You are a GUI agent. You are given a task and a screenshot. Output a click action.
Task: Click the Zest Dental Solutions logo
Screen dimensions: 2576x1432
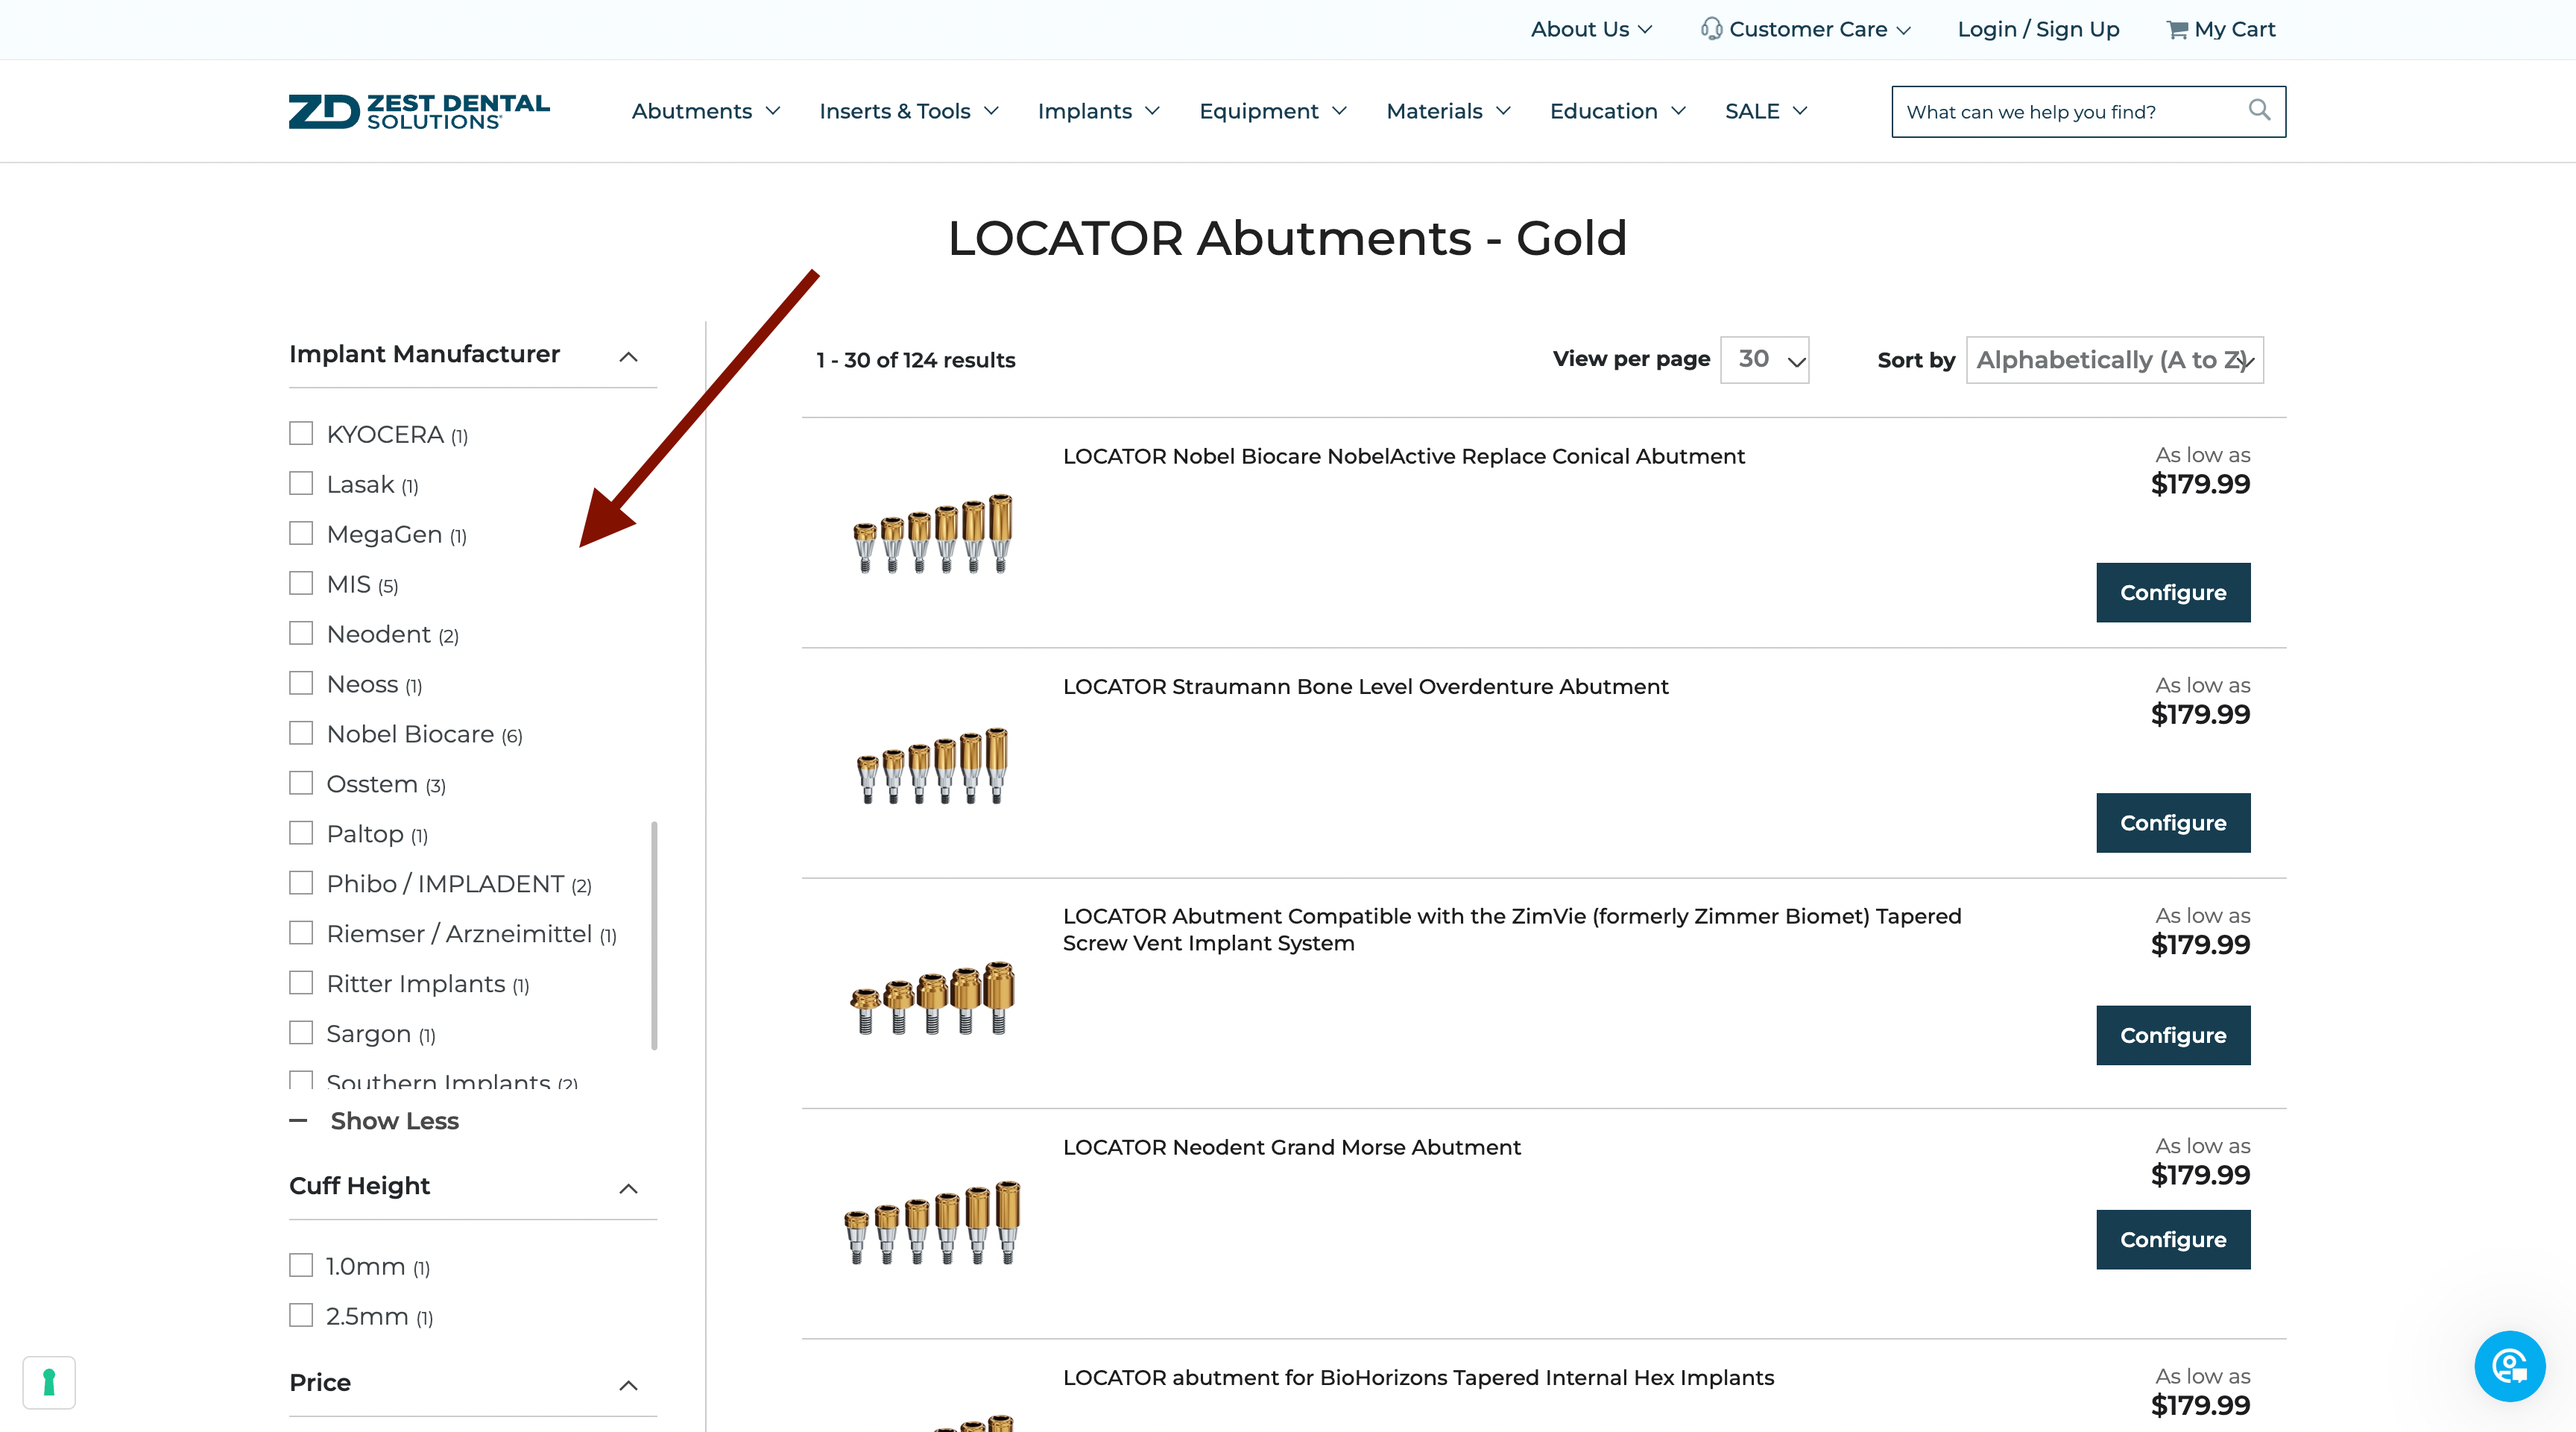(x=419, y=111)
